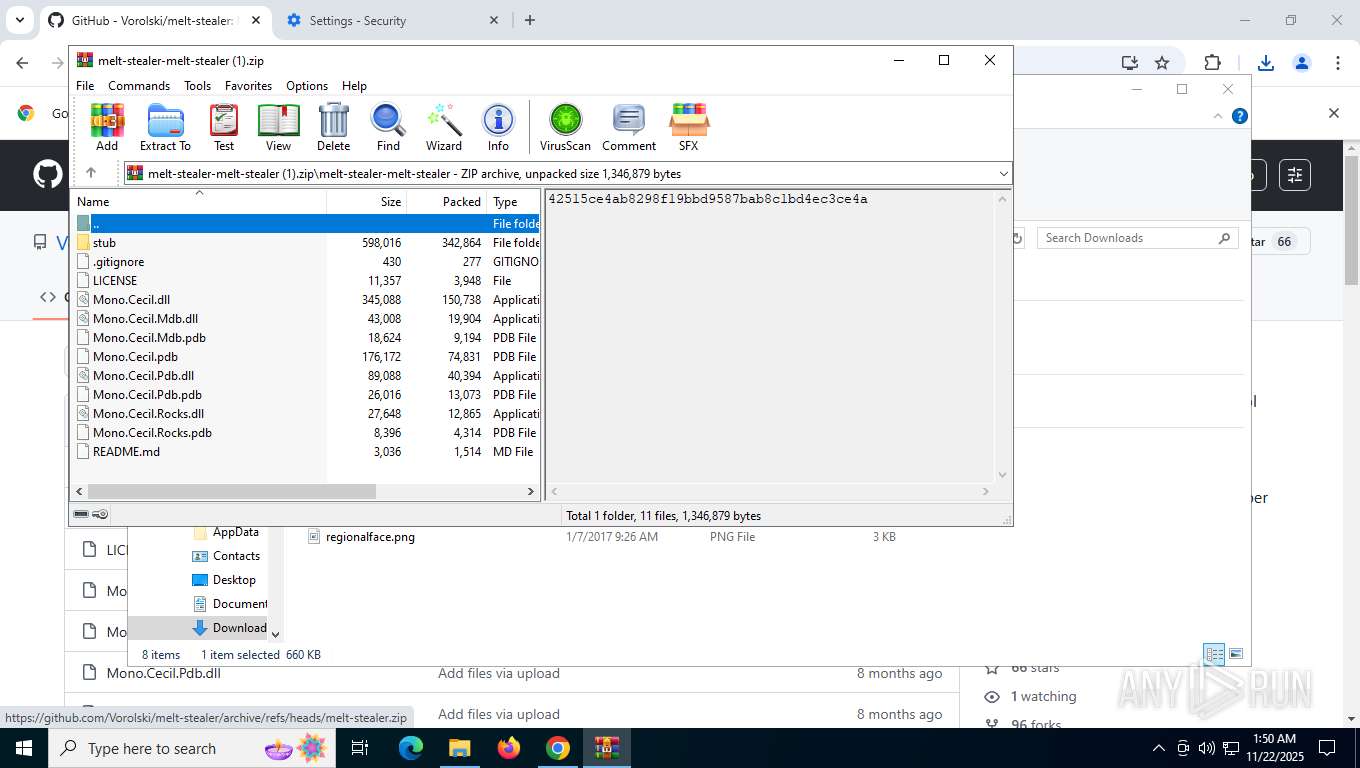Open Mono.Cecil.Pdb.dll link on GitHub

(164, 673)
